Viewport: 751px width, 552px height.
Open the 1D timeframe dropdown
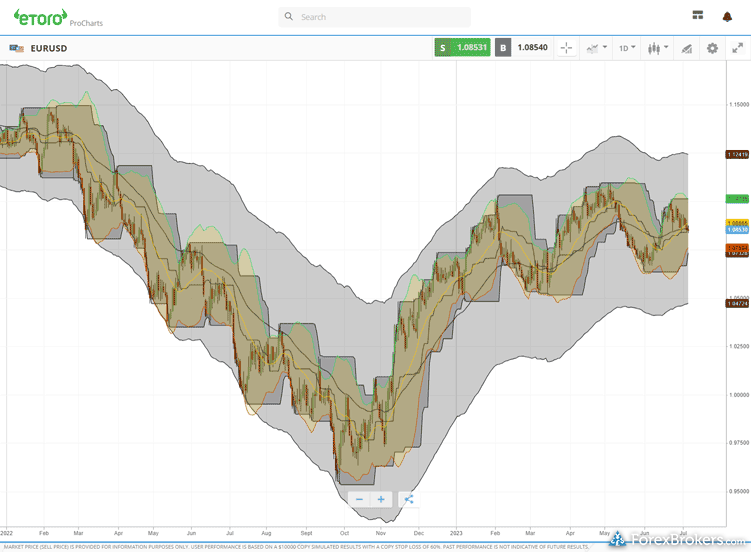click(628, 47)
